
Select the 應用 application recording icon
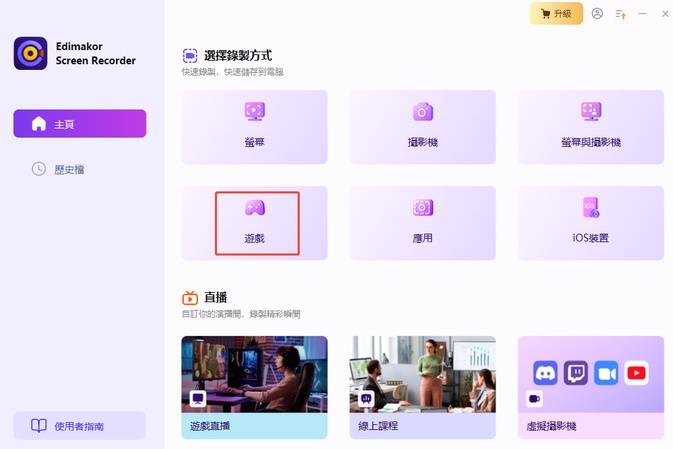pyautogui.click(x=423, y=208)
